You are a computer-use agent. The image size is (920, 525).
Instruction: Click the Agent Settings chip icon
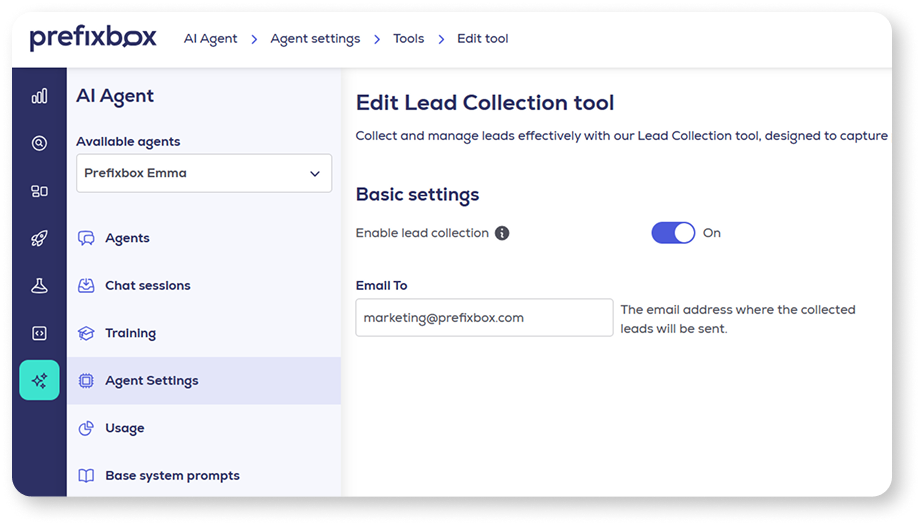(x=86, y=381)
